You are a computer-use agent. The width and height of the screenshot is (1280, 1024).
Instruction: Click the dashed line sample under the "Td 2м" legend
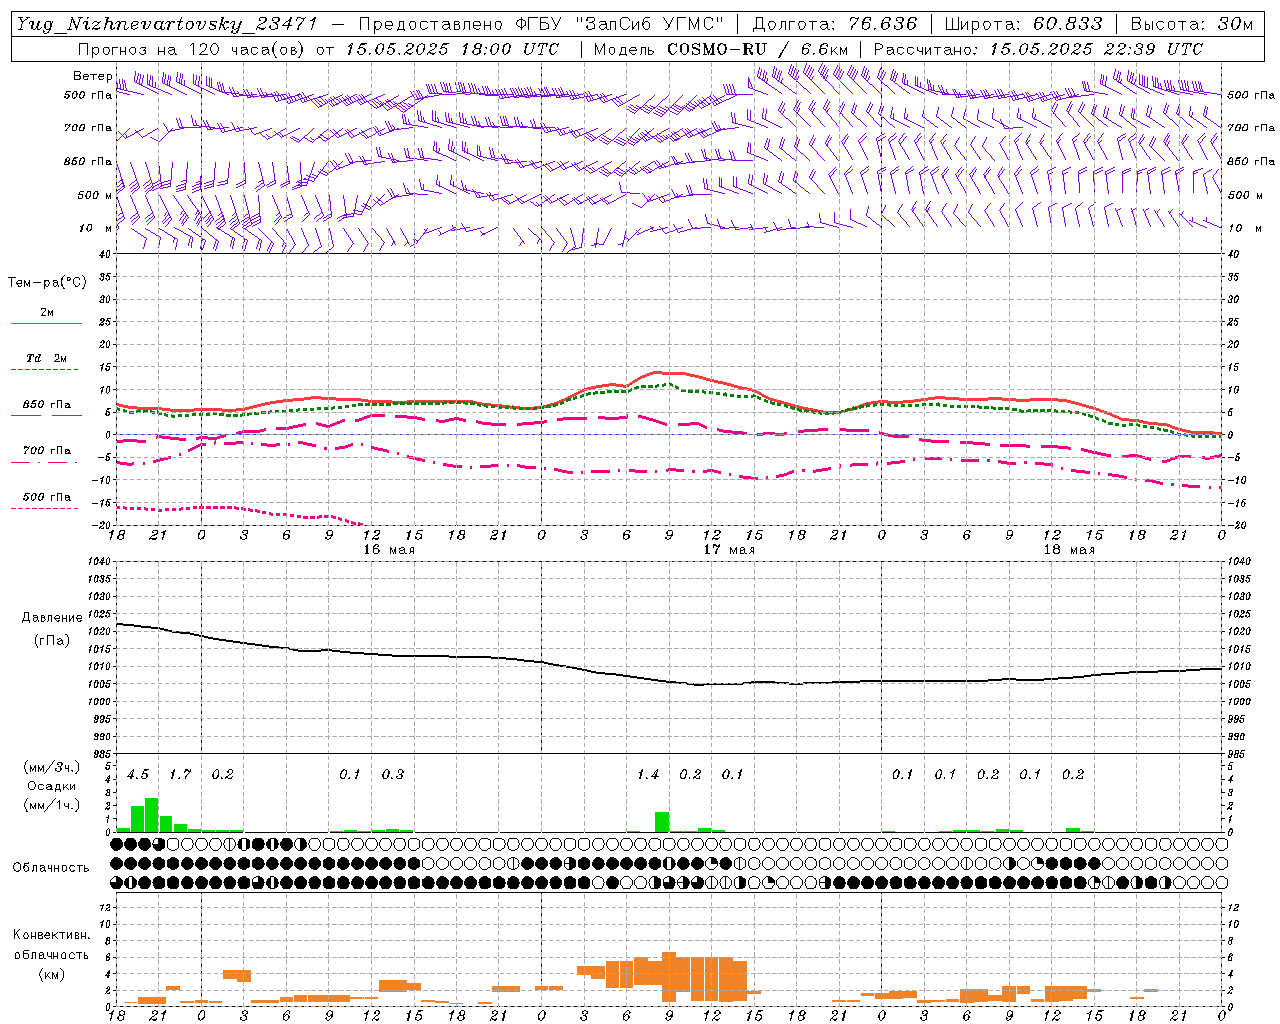coord(46,370)
